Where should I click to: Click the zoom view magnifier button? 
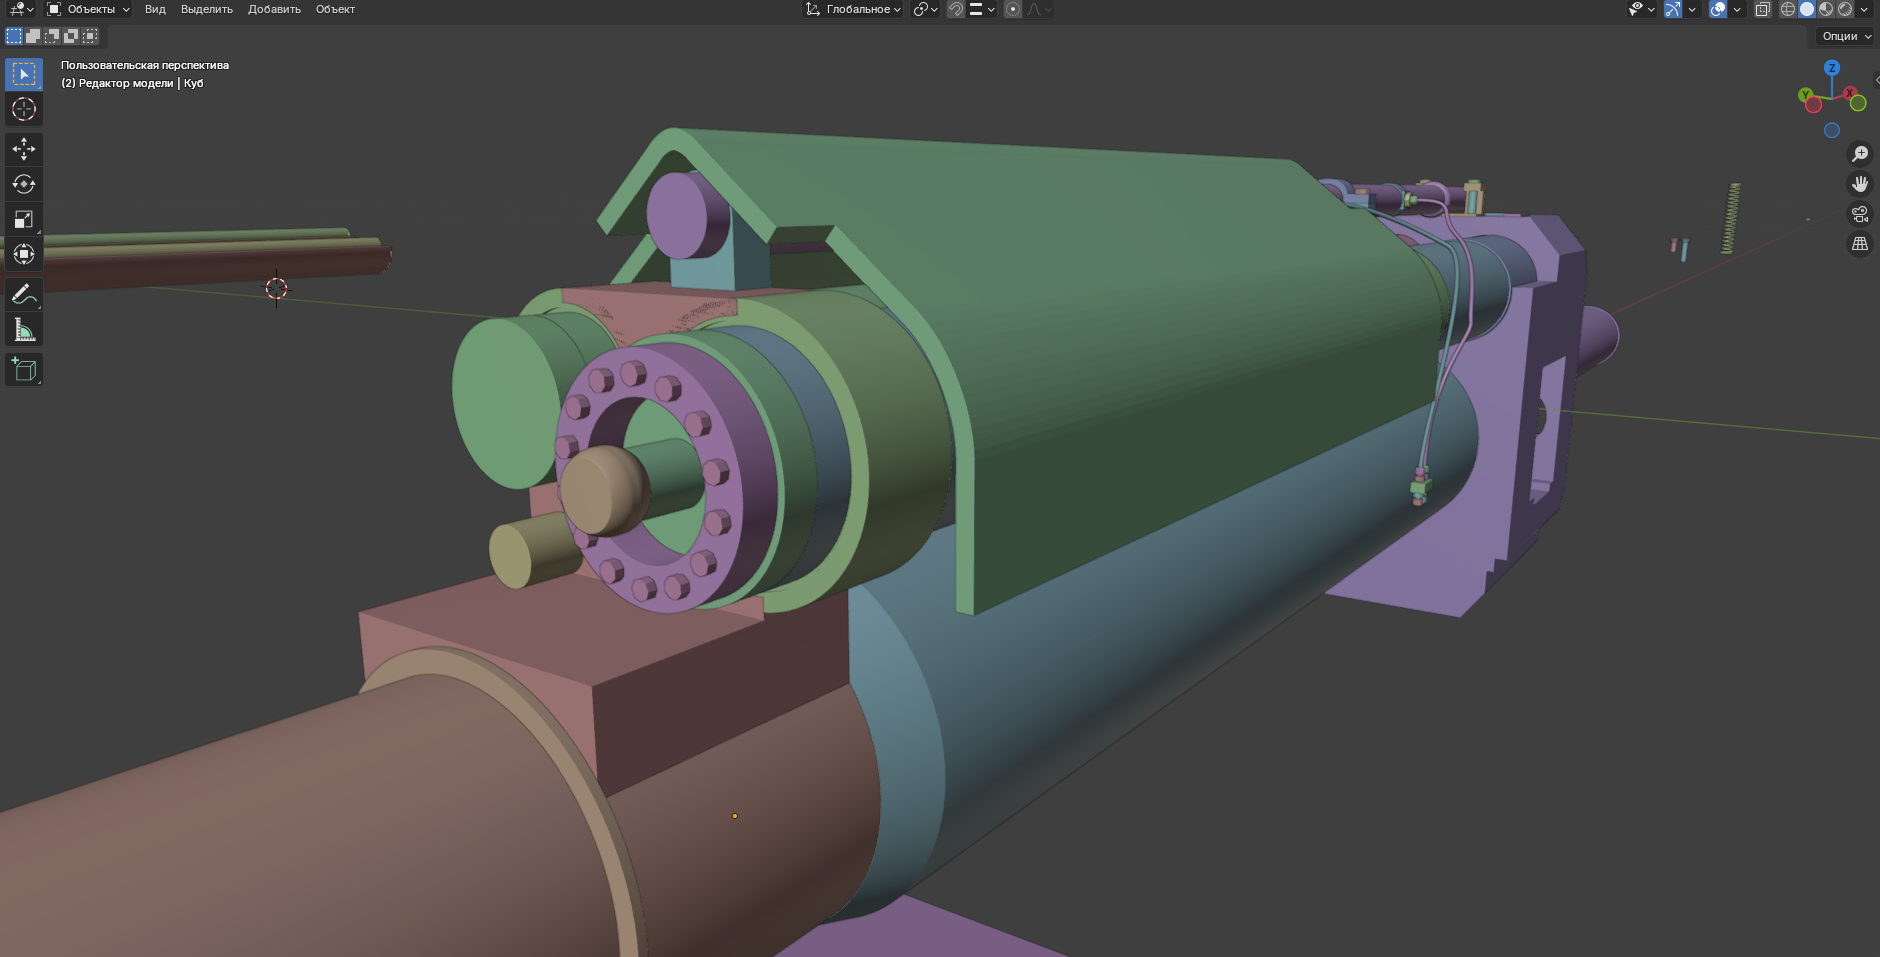[1860, 154]
